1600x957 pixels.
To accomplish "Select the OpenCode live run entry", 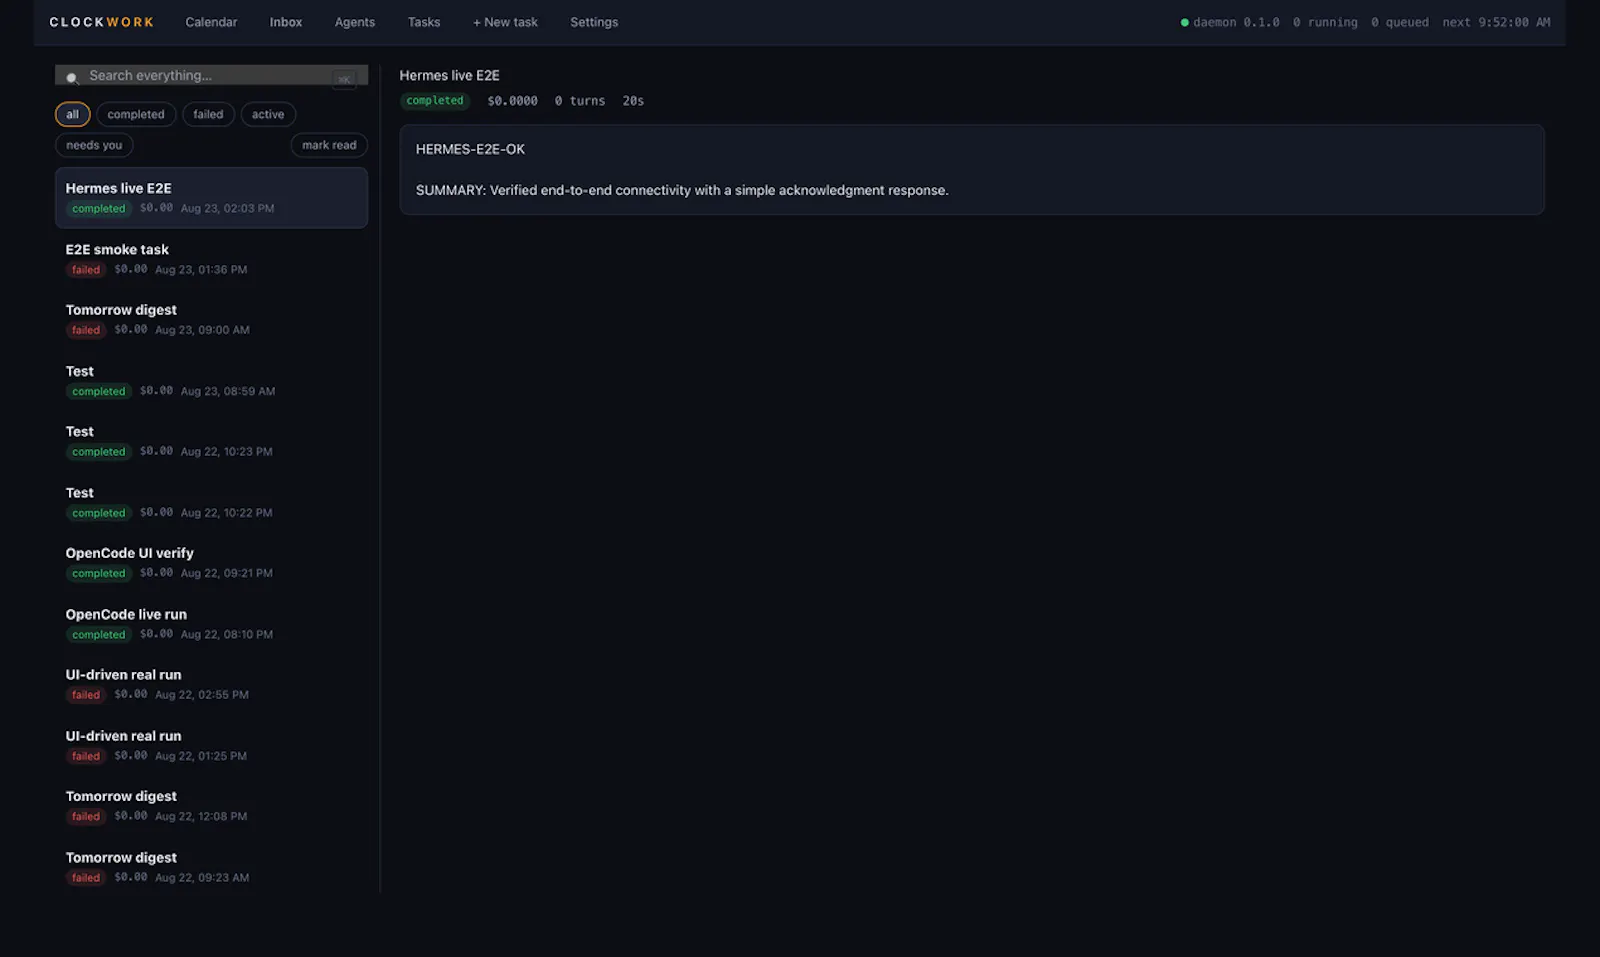I will point(211,624).
